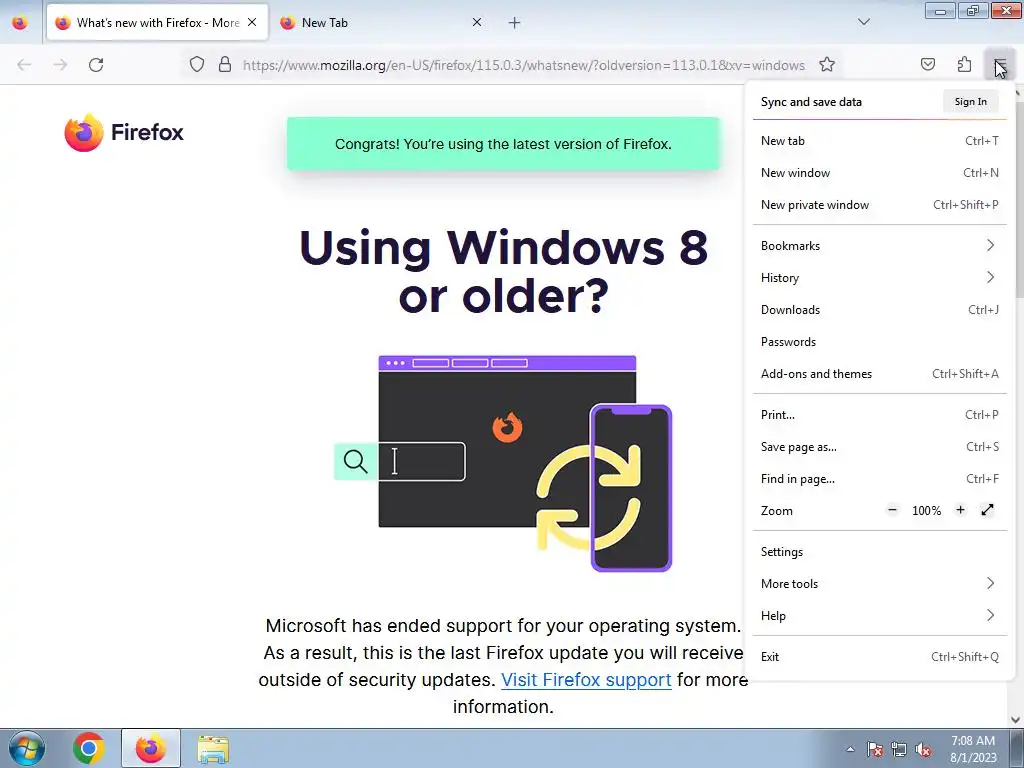Zoom in with the plus button

click(x=960, y=510)
